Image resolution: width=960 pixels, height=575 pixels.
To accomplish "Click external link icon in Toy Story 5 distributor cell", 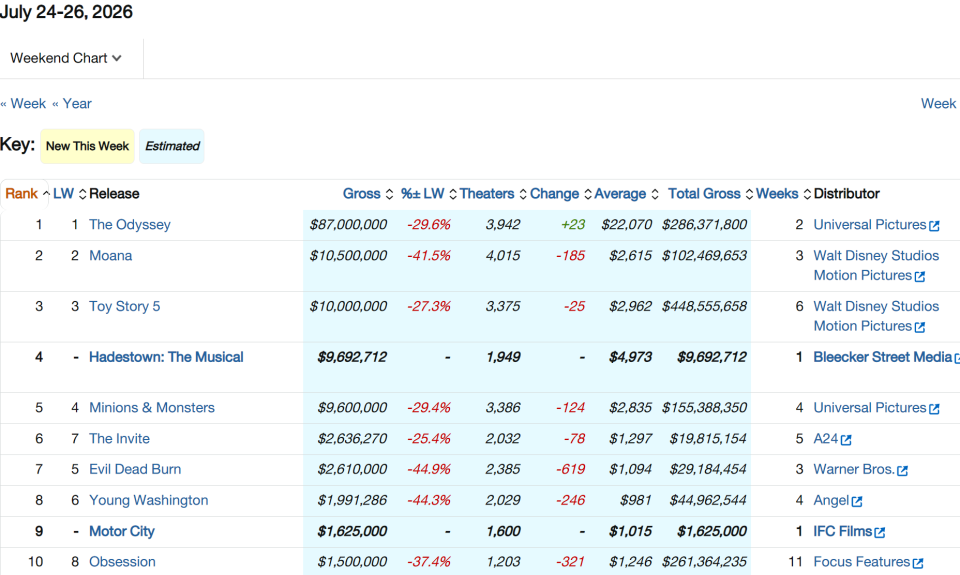I will tap(919, 328).
